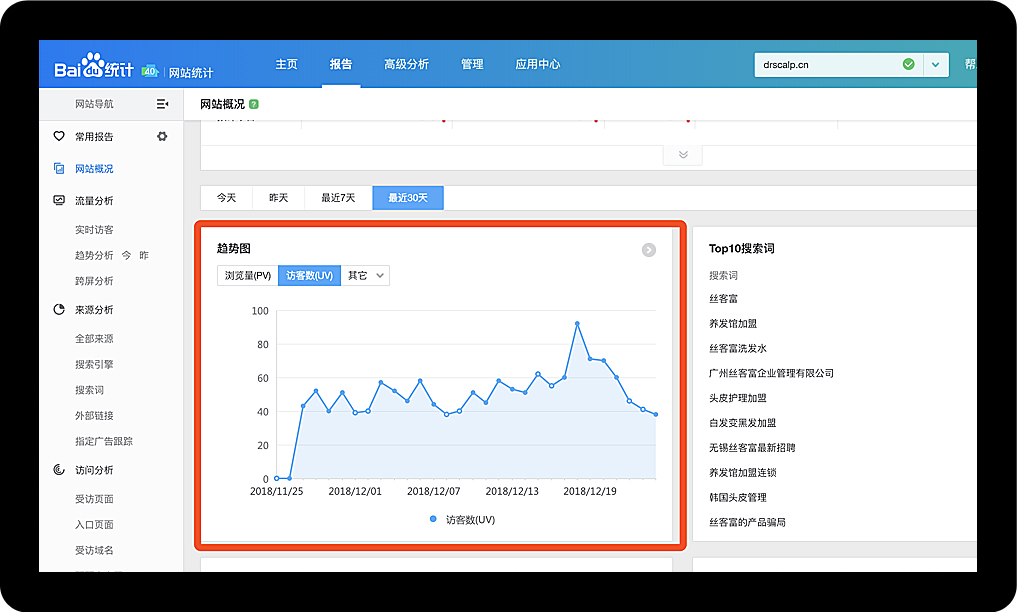Image resolution: width=1017 pixels, height=612 pixels.
Task: Open 实时访客 in the sidebar
Action: (x=94, y=230)
